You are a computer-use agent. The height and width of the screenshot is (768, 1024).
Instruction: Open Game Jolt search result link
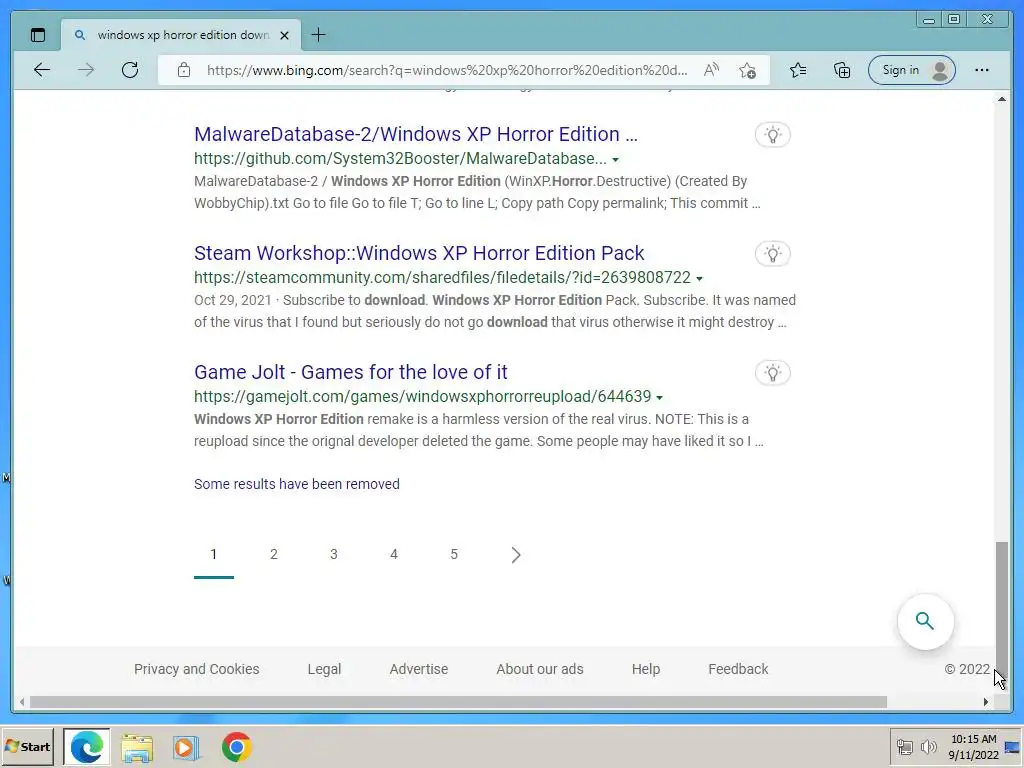click(x=351, y=372)
